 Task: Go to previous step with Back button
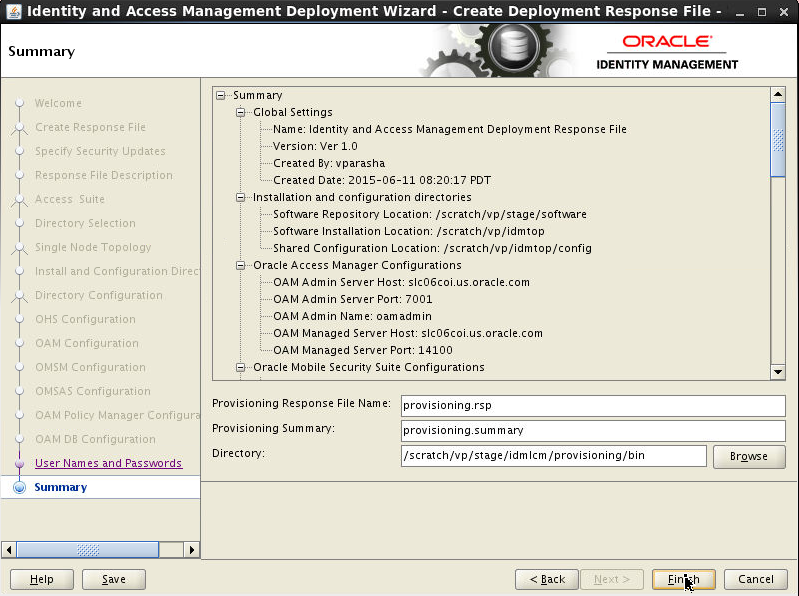pyautogui.click(x=547, y=579)
